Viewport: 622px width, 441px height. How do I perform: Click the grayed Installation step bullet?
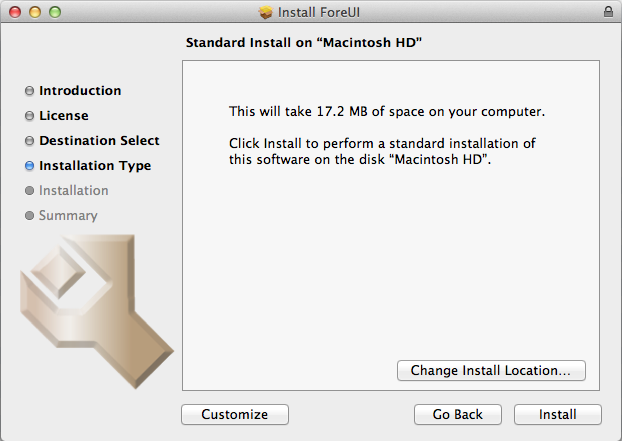[29, 191]
